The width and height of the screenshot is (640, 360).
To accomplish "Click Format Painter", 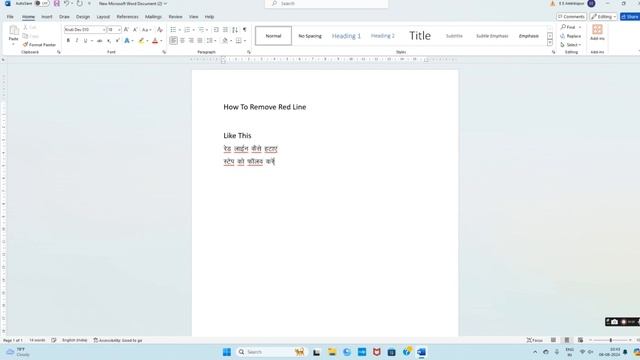I will 40,44.
